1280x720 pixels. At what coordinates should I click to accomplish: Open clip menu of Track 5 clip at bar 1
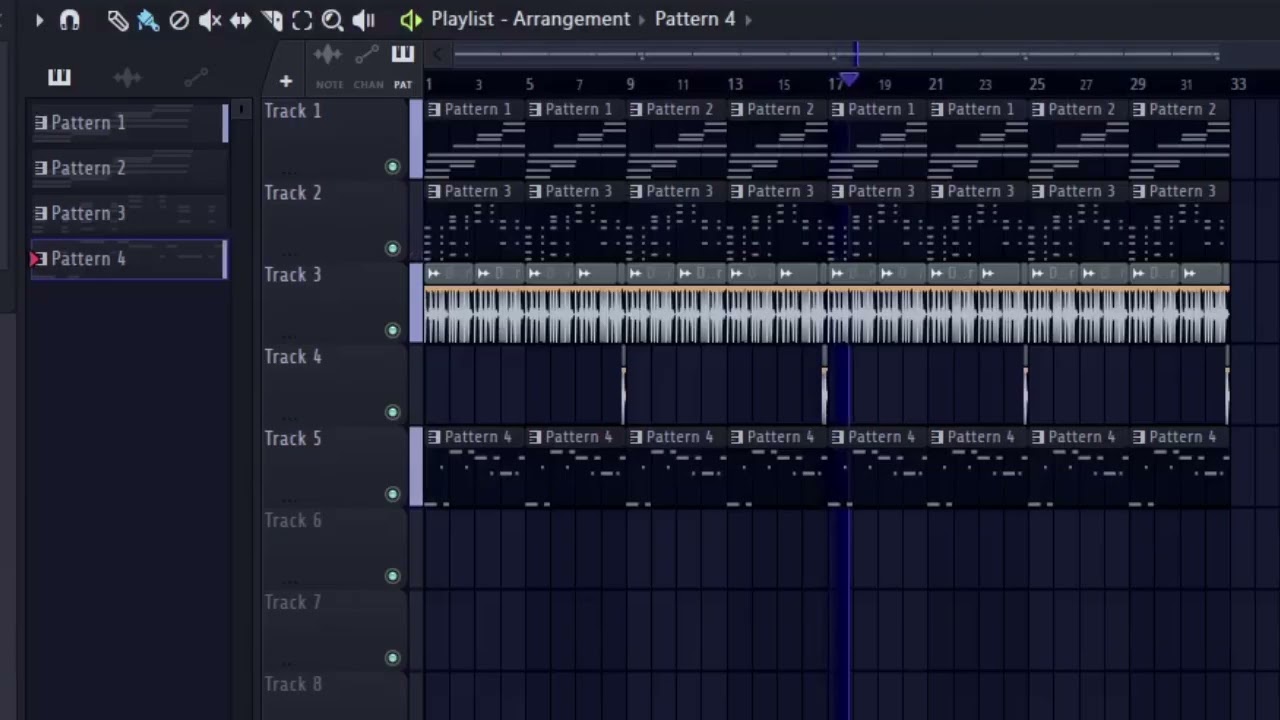(434, 438)
